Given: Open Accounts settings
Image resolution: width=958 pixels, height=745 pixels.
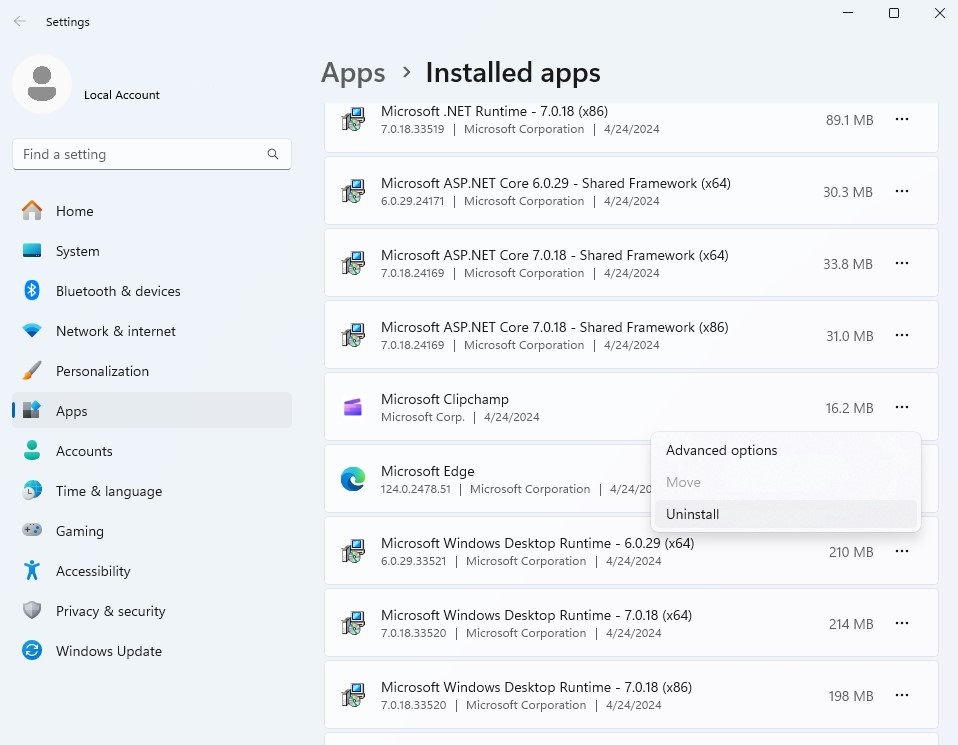Looking at the screenshot, I should 152,451.
